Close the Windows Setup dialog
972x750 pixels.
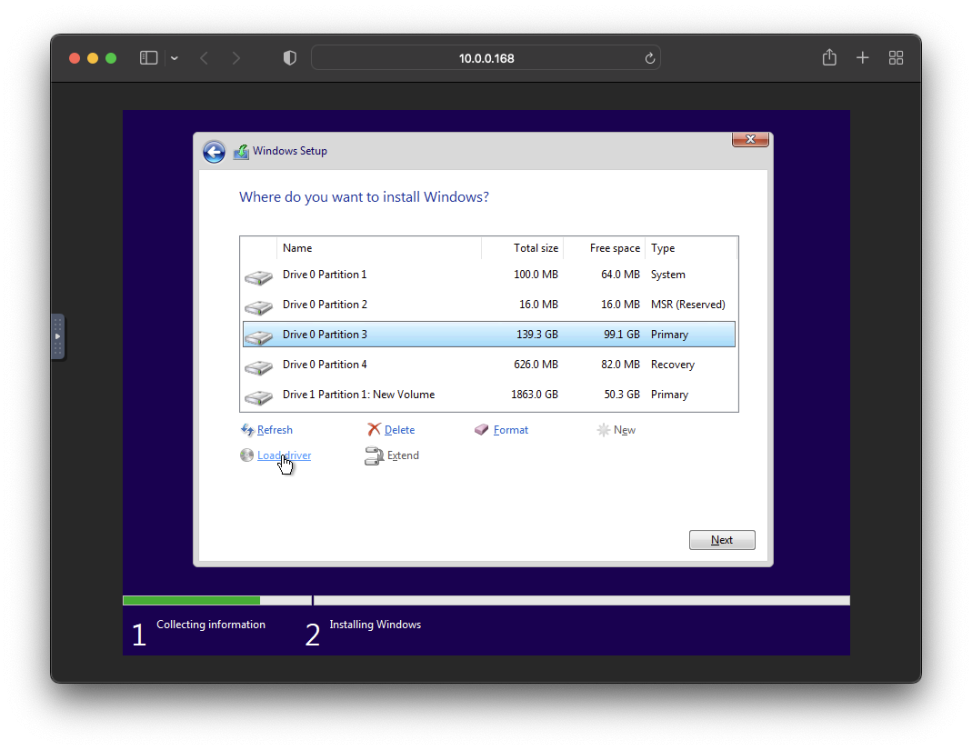[750, 139]
